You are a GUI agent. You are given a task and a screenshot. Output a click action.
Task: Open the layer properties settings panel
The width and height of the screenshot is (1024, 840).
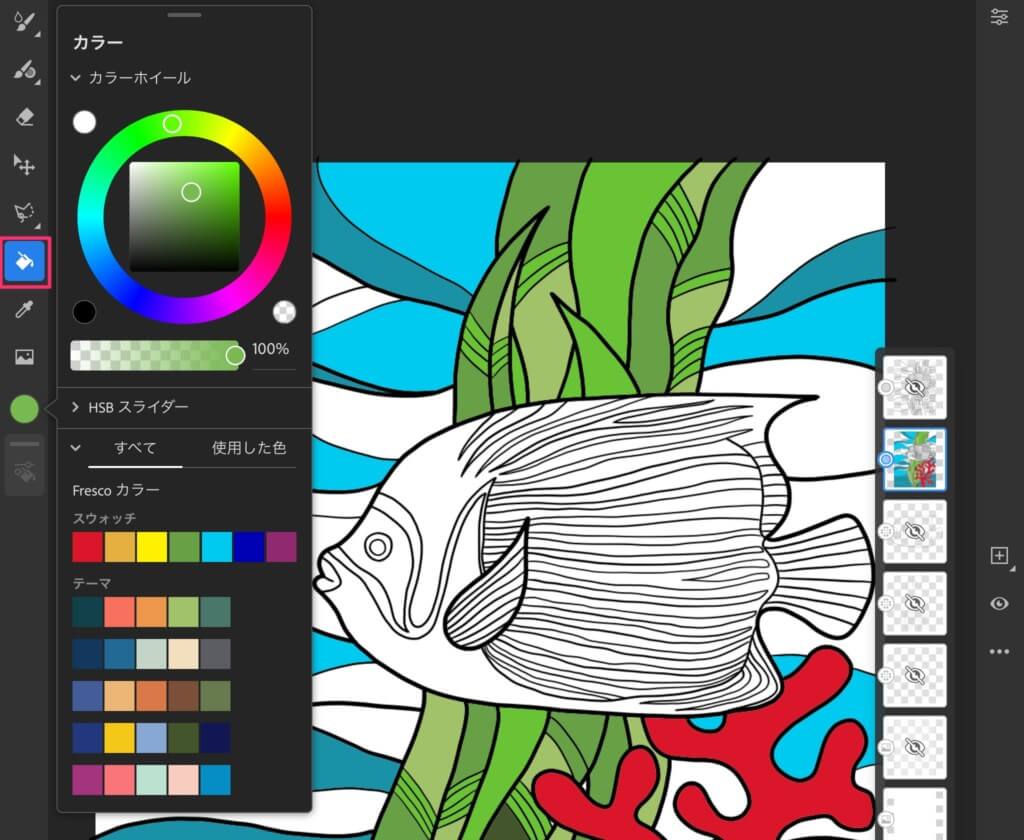(x=998, y=17)
